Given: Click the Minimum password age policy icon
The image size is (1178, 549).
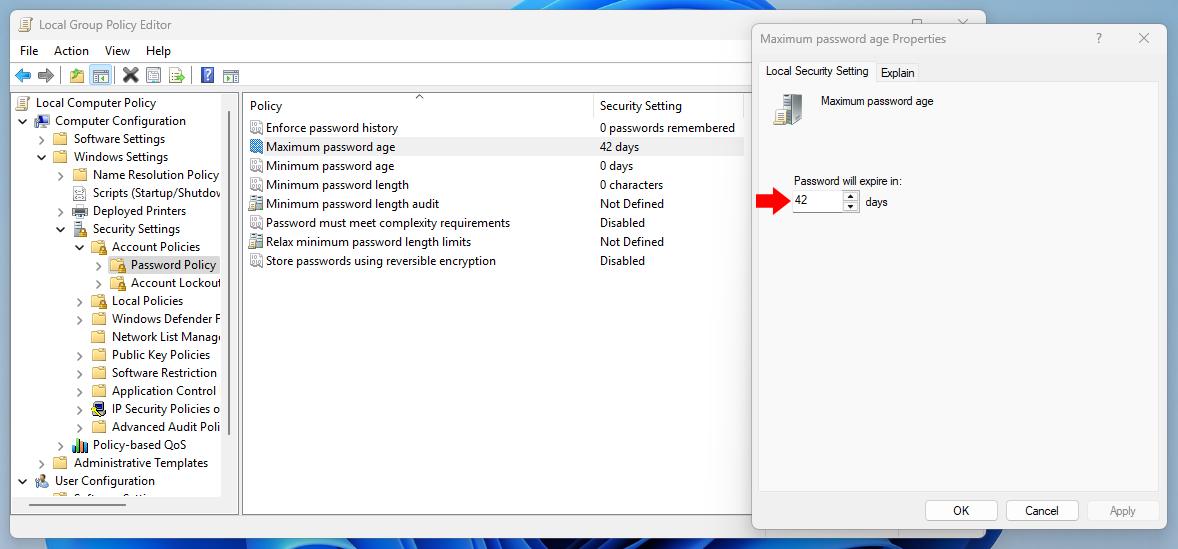Looking at the screenshot, I should pos(256,166).
